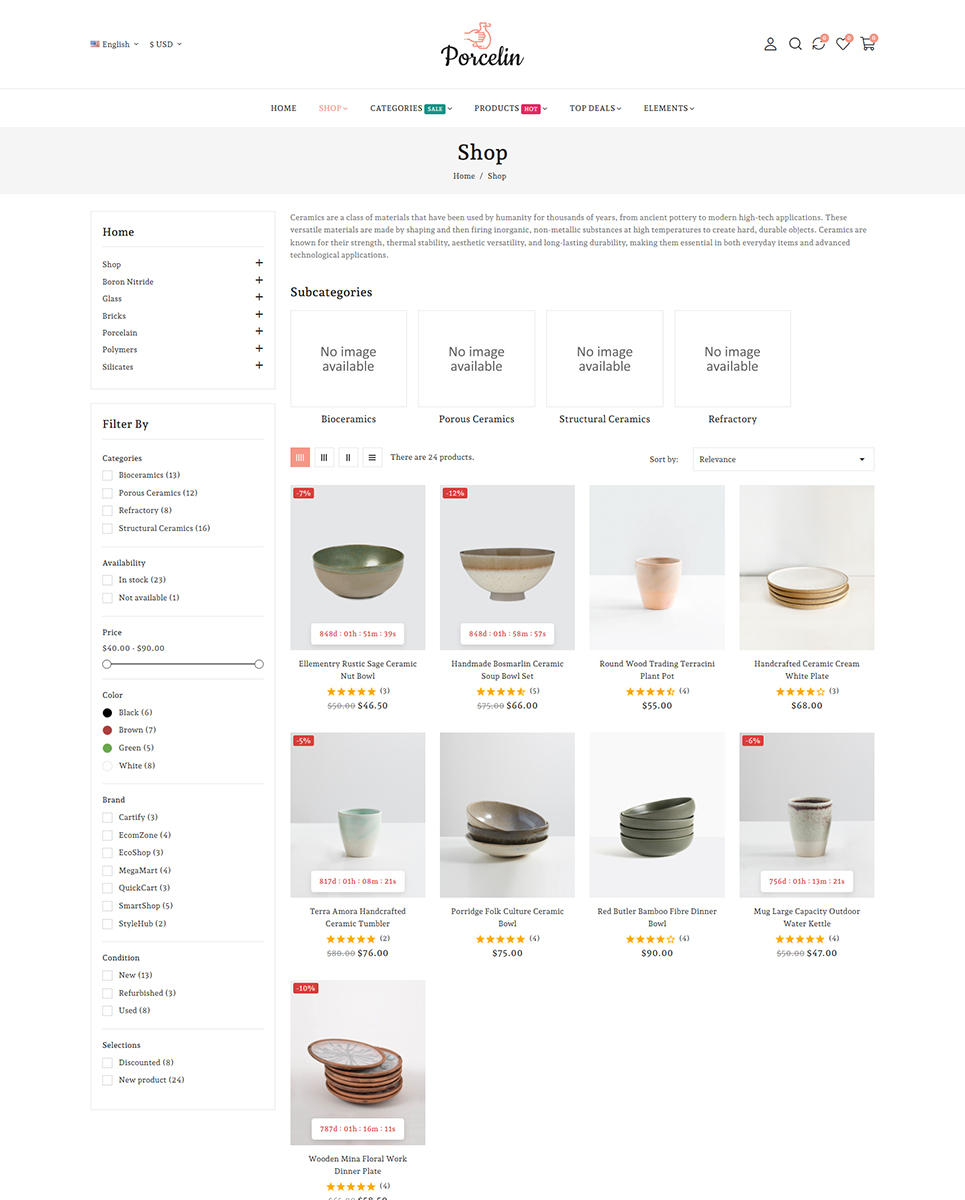Tick the Discounted selection checkbox
Image resolution: width=965 pixels, height=1200 pixels.
107,1062
